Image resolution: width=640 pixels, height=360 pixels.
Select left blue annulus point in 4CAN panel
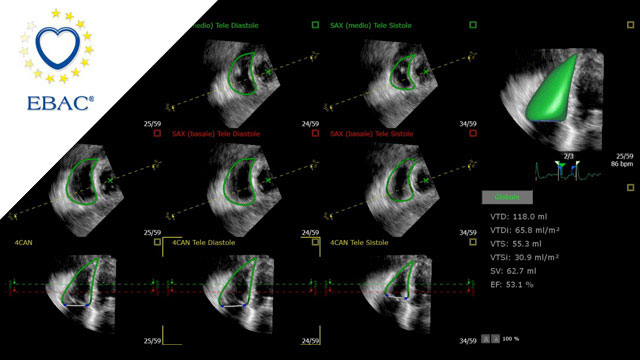pyautogui.click(x=65, y=304)
